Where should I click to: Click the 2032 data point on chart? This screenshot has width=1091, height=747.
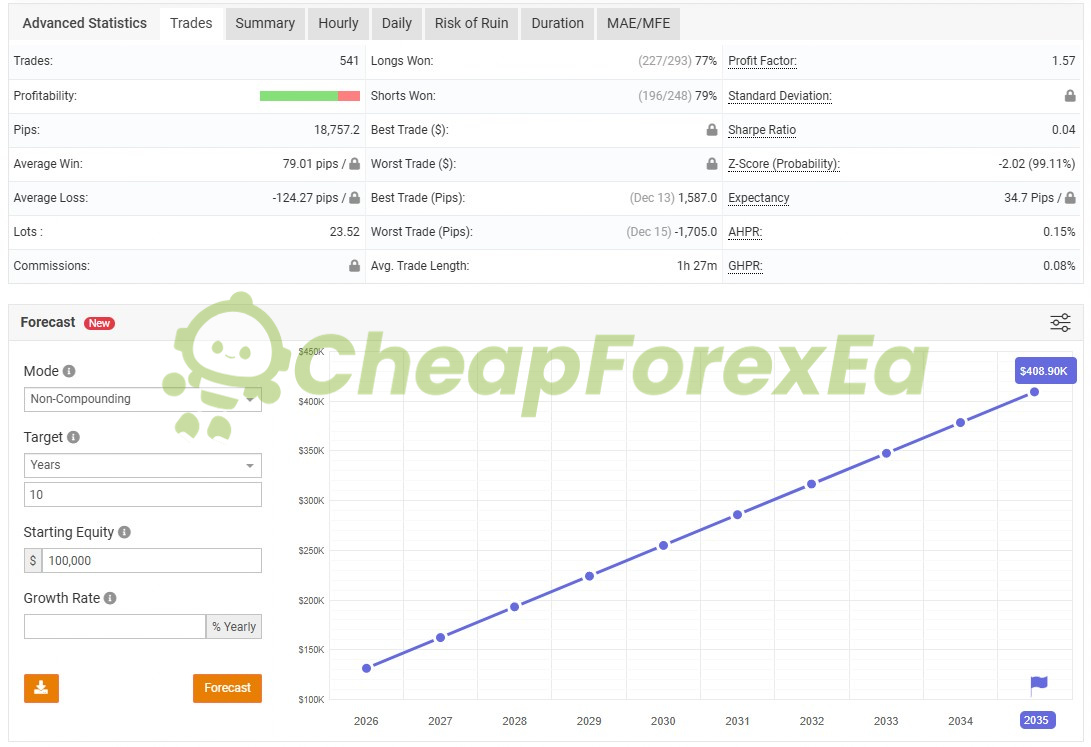(811, 484)
